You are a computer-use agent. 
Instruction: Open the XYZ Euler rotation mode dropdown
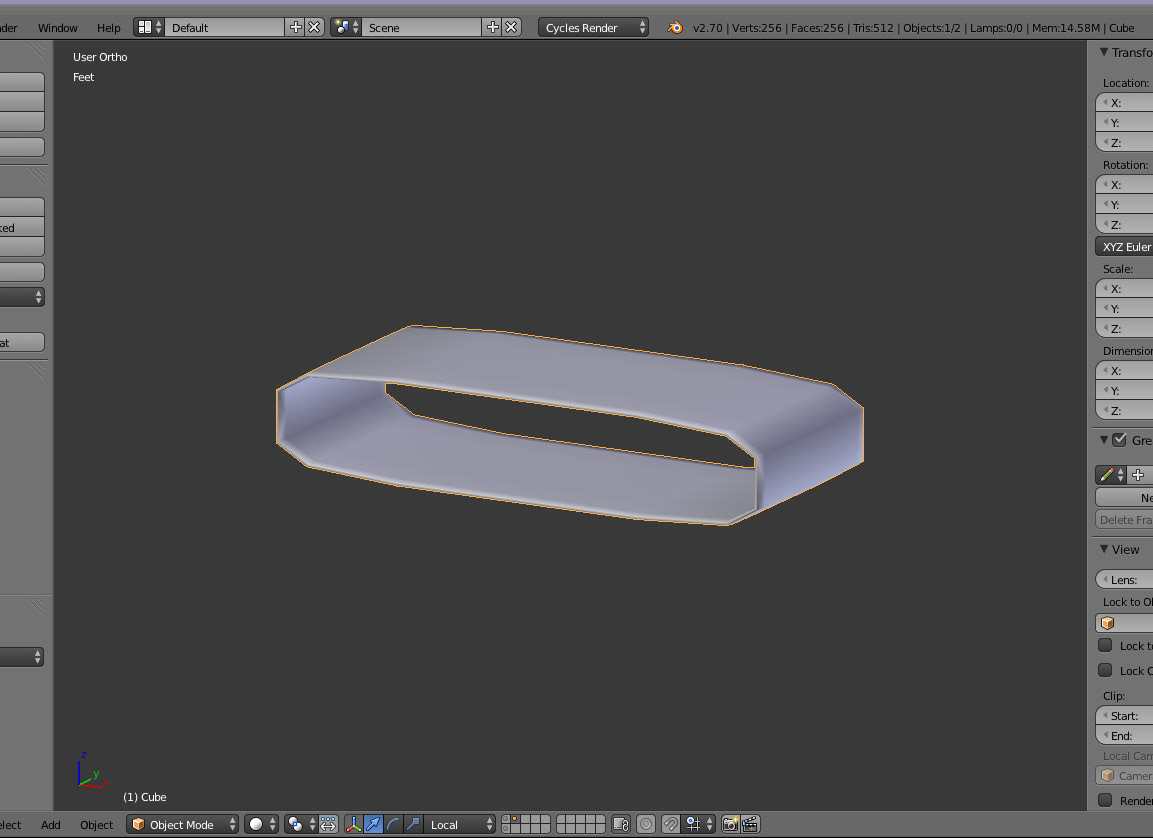(1124, 247)
